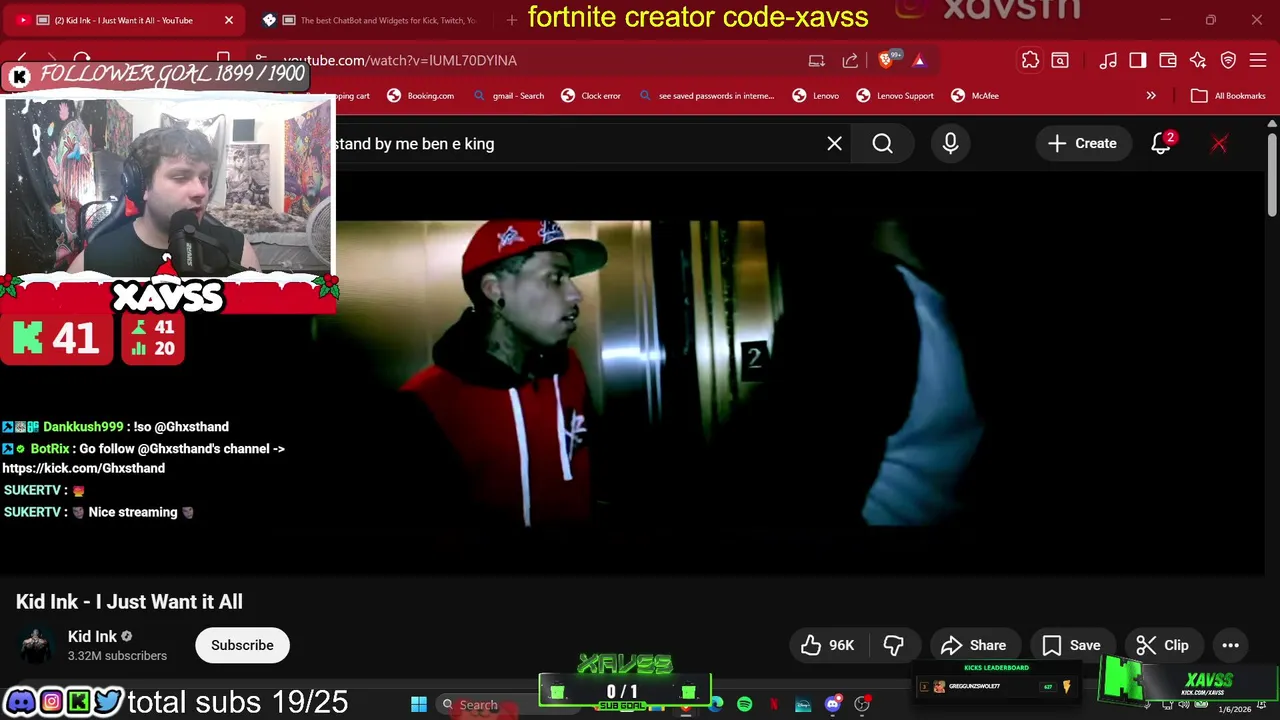Open YouTube notifications bell
Viewport: 1280px width, 720px height.
(x=1161, y=144)
